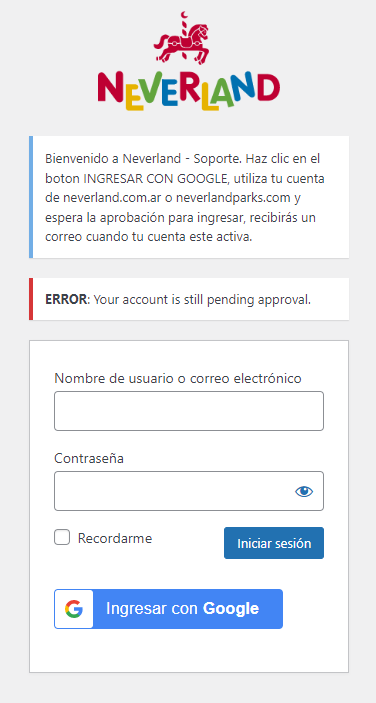Sign in via Ingresar con Google button
The width and height of the screenshot is (376, 703).
(x=169, y=609)
